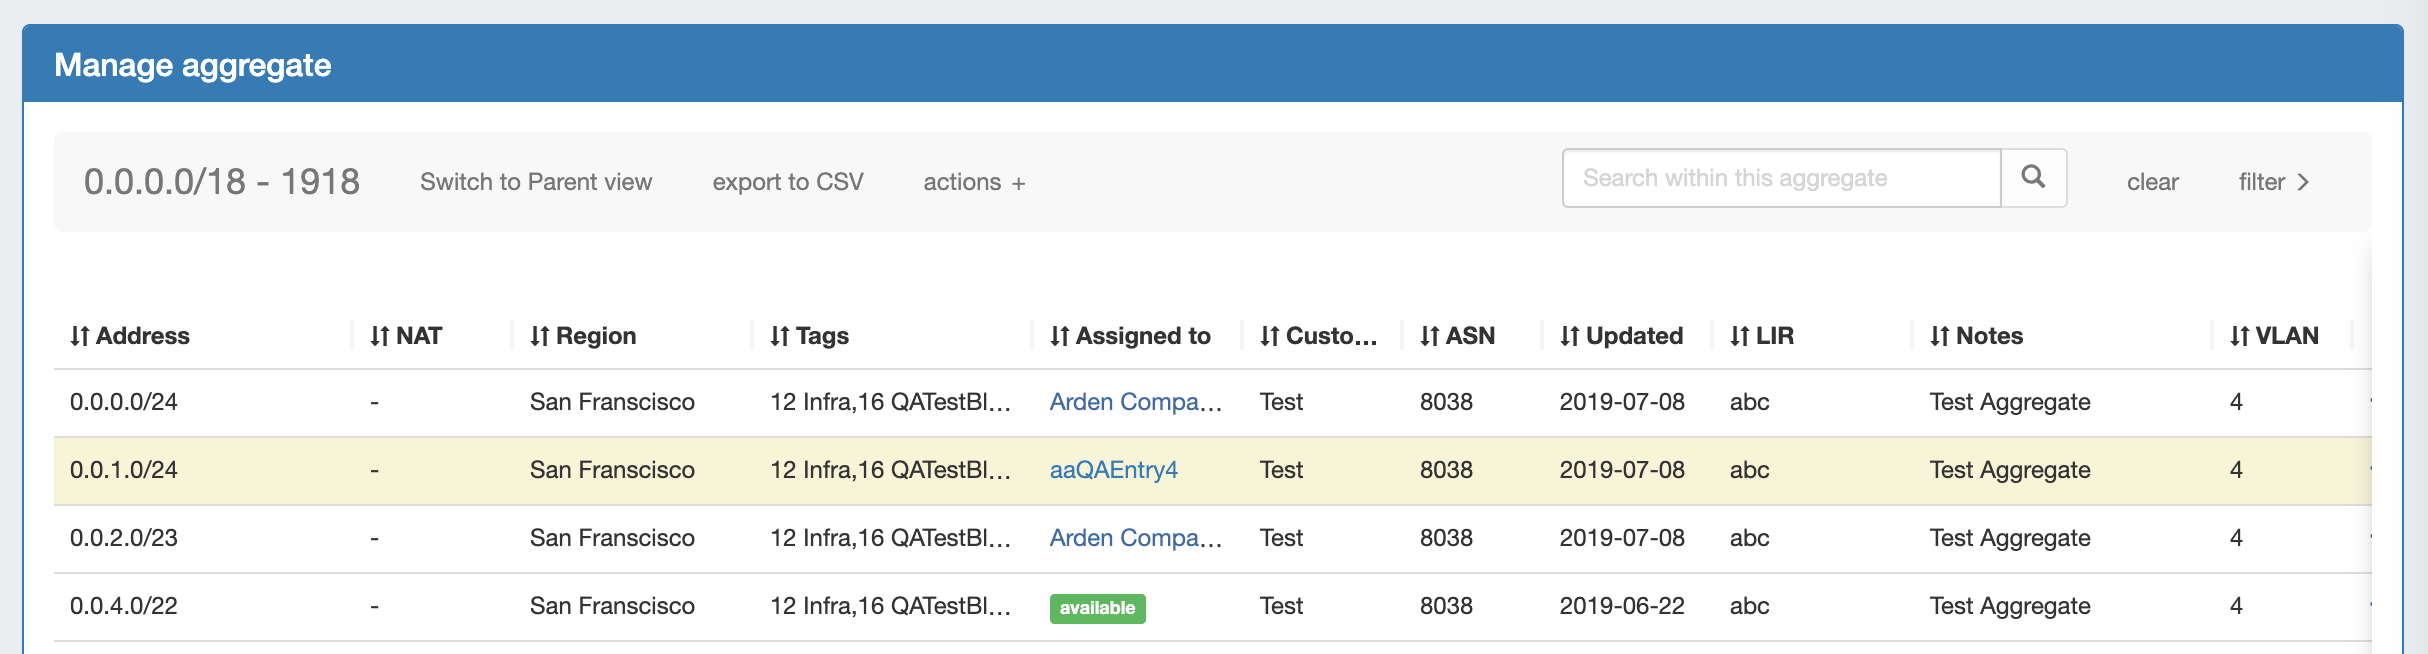Sort by Assigned to column arrows
The height and width of the screenshot is (654, 2428).
pos(1060,337)
